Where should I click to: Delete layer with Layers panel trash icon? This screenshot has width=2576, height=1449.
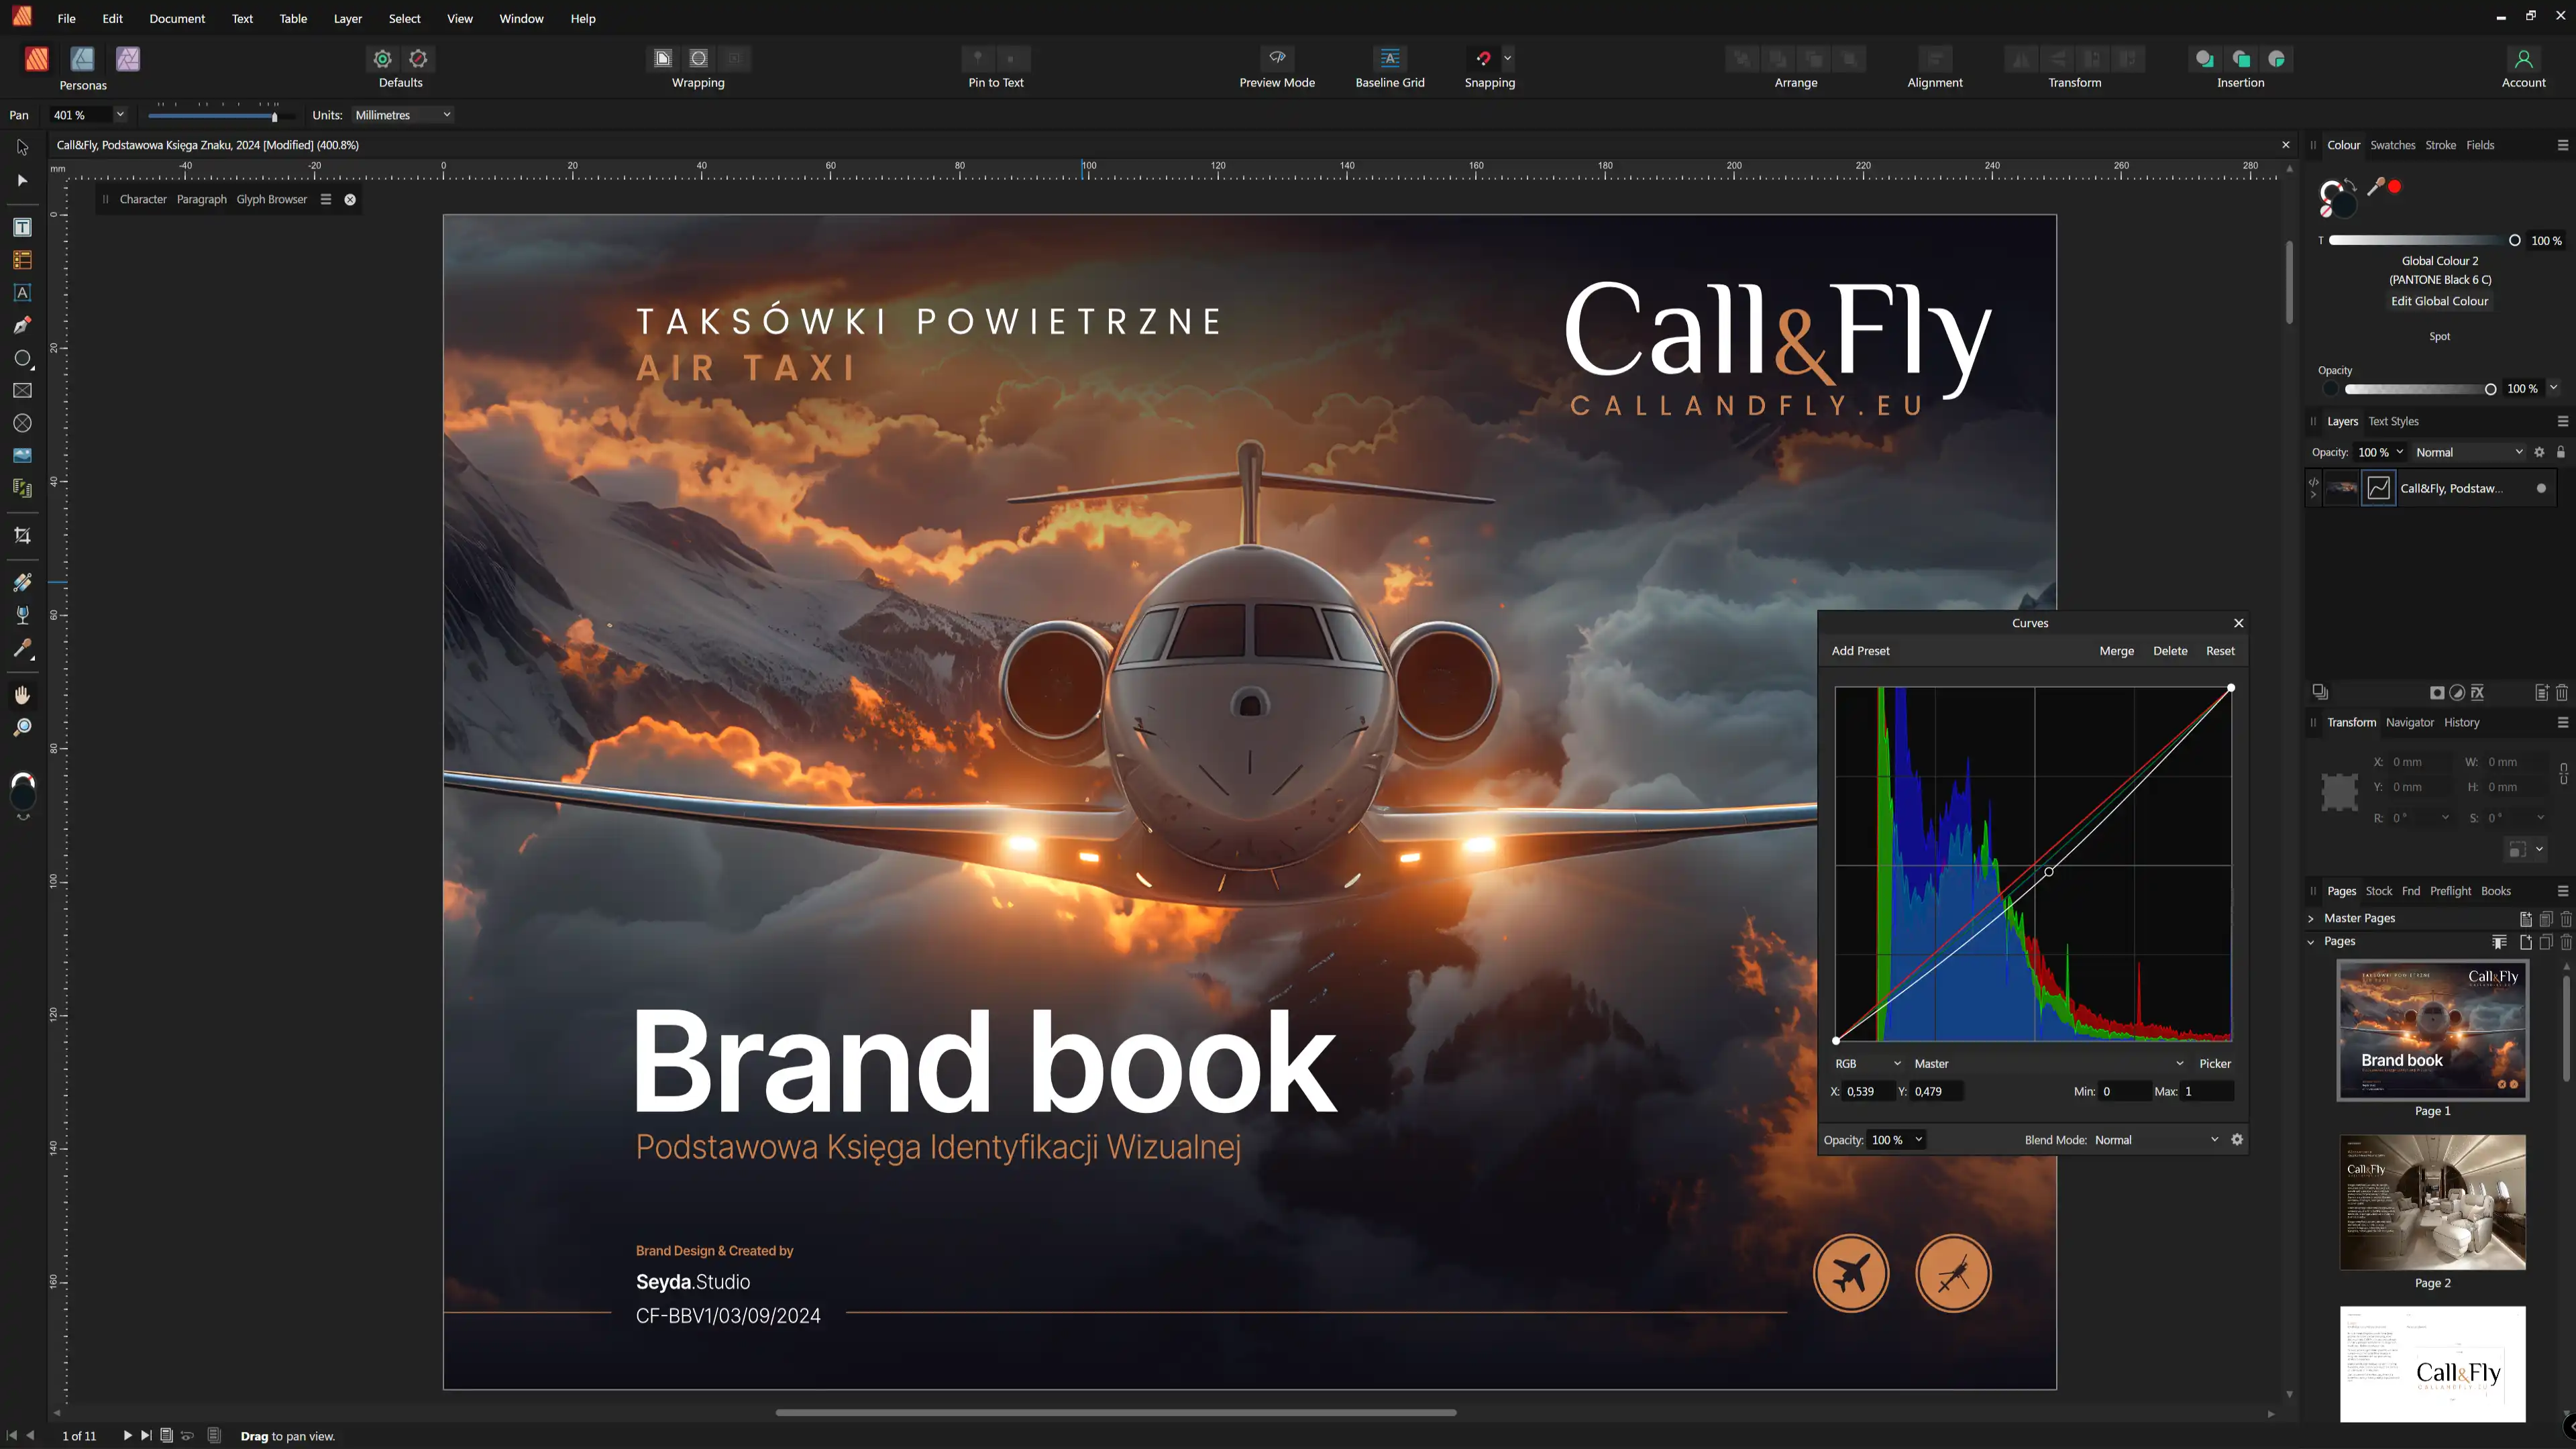pos(2562,693)
